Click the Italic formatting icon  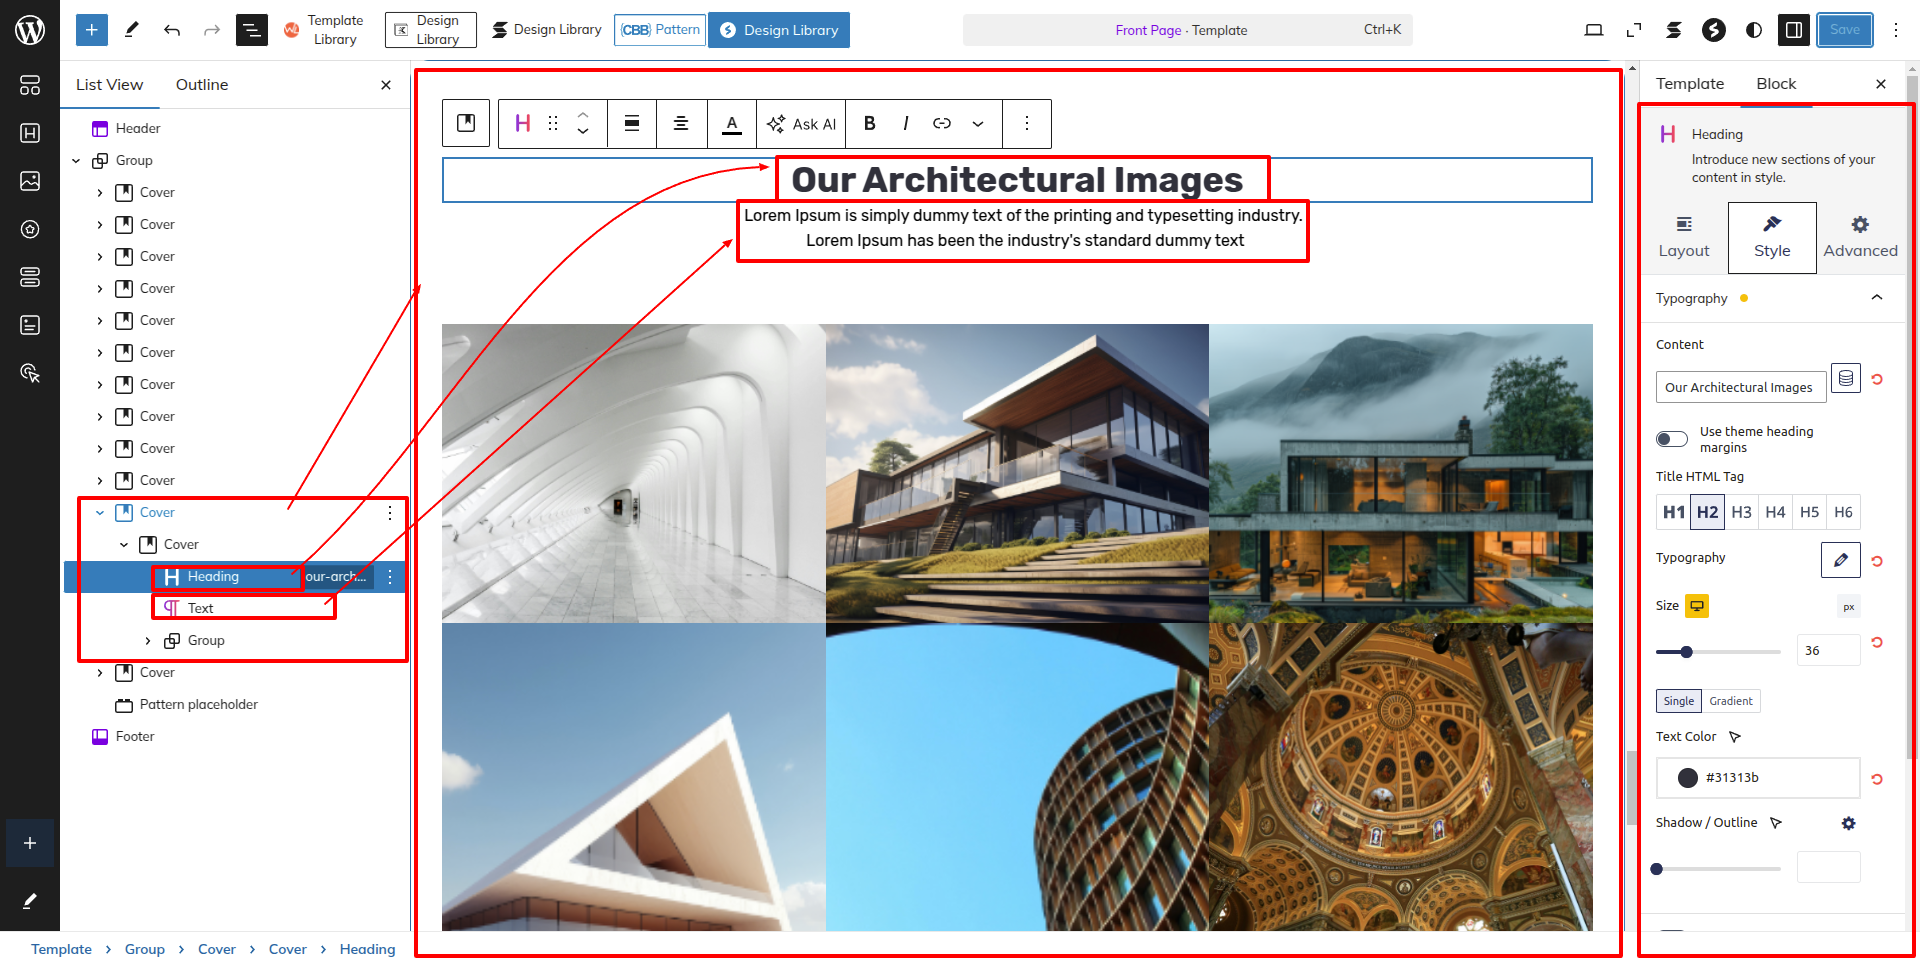point(905,123)
